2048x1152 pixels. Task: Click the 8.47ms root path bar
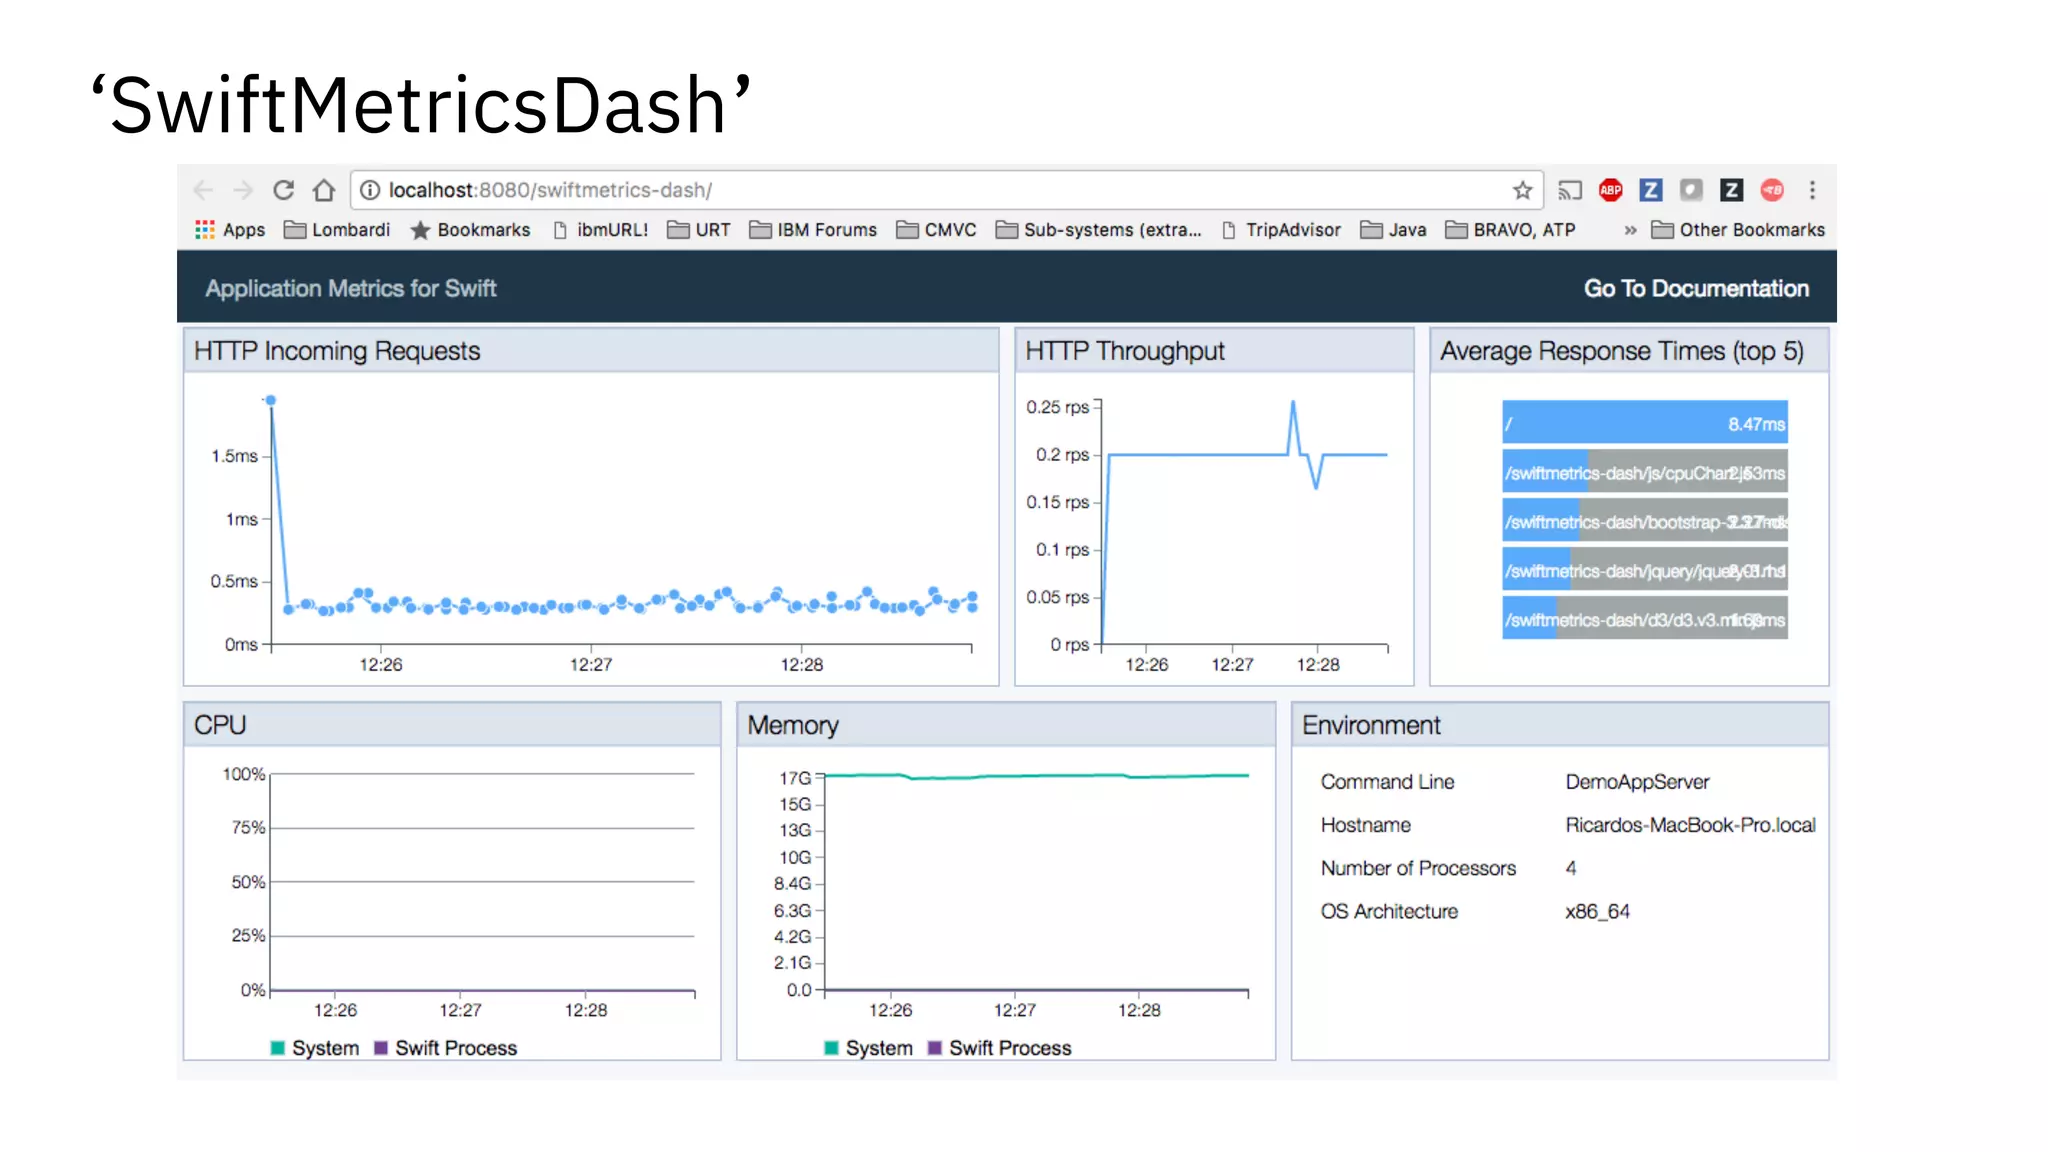click(1644, 423)
